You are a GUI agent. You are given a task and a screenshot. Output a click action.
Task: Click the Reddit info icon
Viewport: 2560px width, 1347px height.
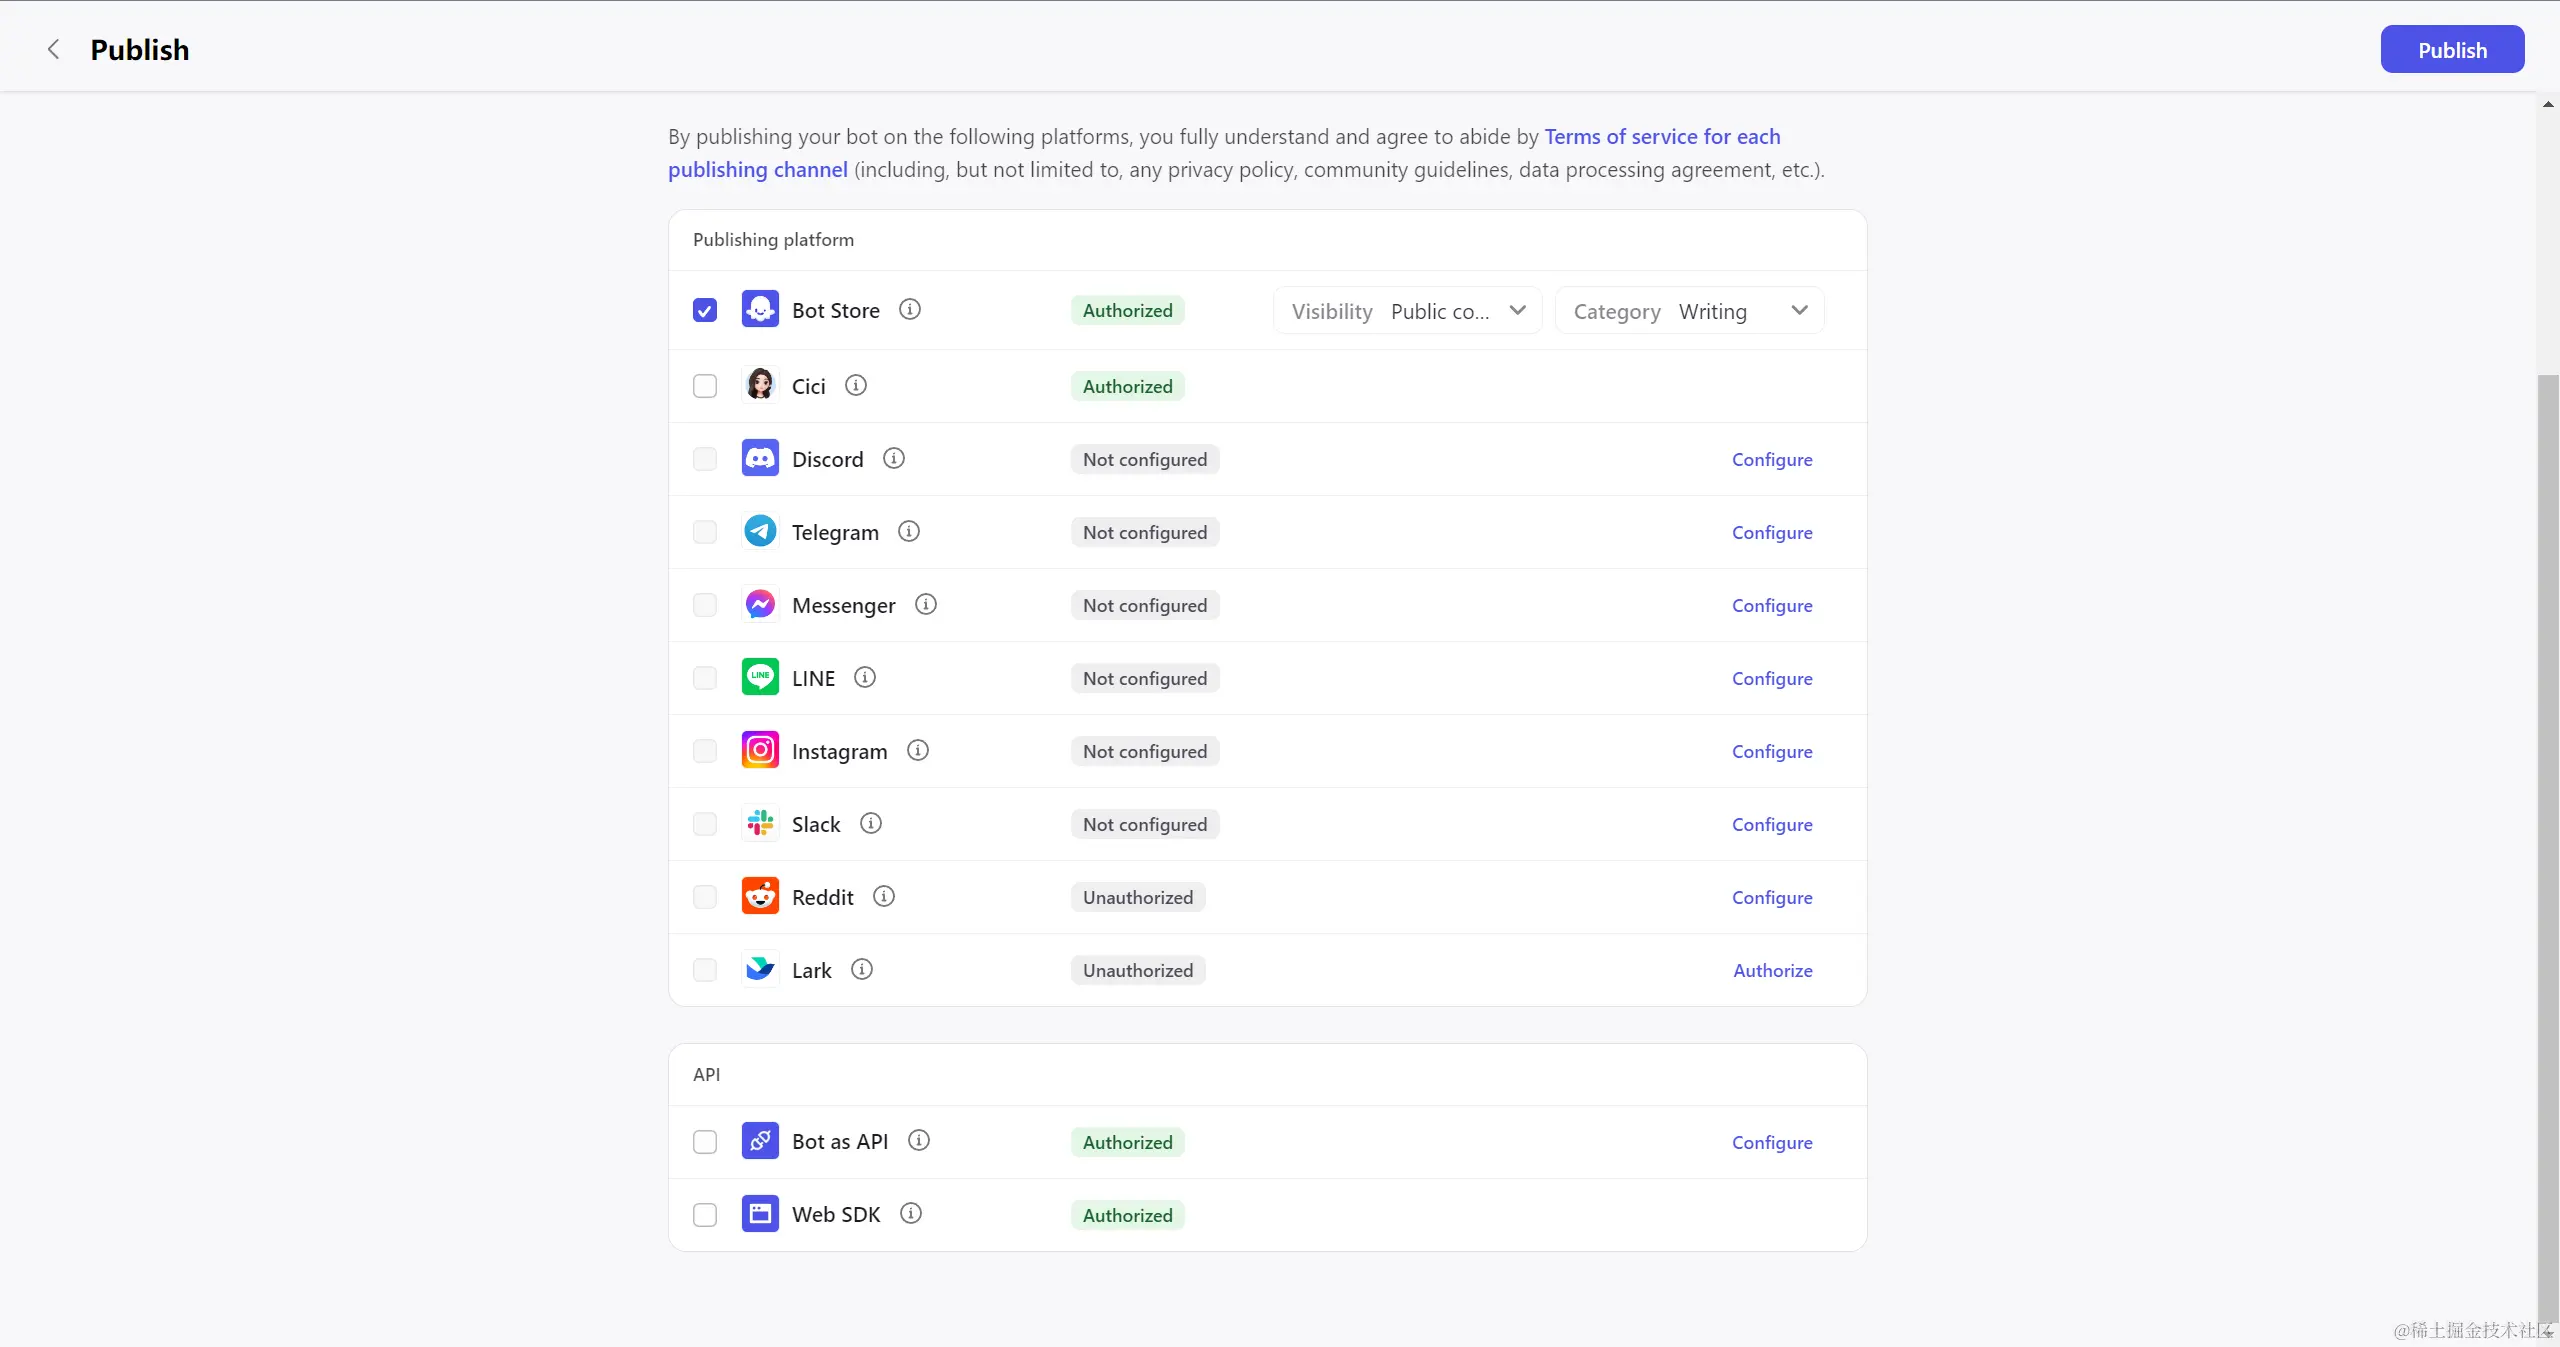point(883,897)
